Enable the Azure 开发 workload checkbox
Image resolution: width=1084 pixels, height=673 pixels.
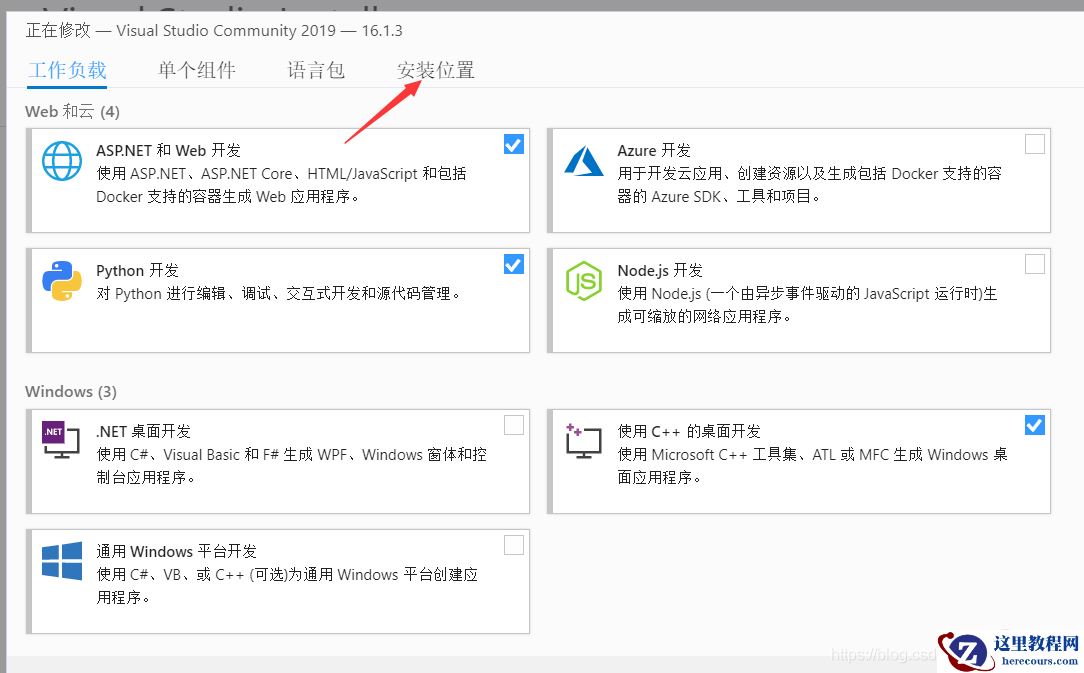coord(1034,144)
